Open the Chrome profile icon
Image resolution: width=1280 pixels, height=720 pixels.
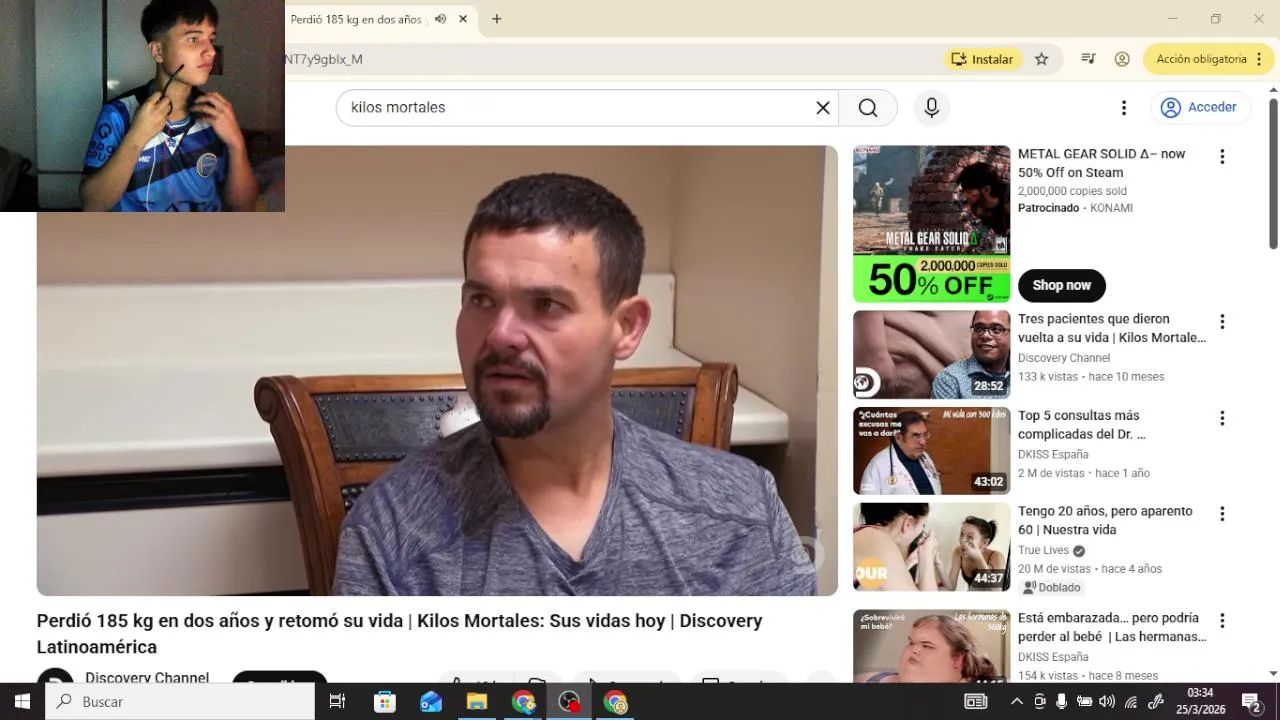pyautogui.click(x=1122, y=59)
